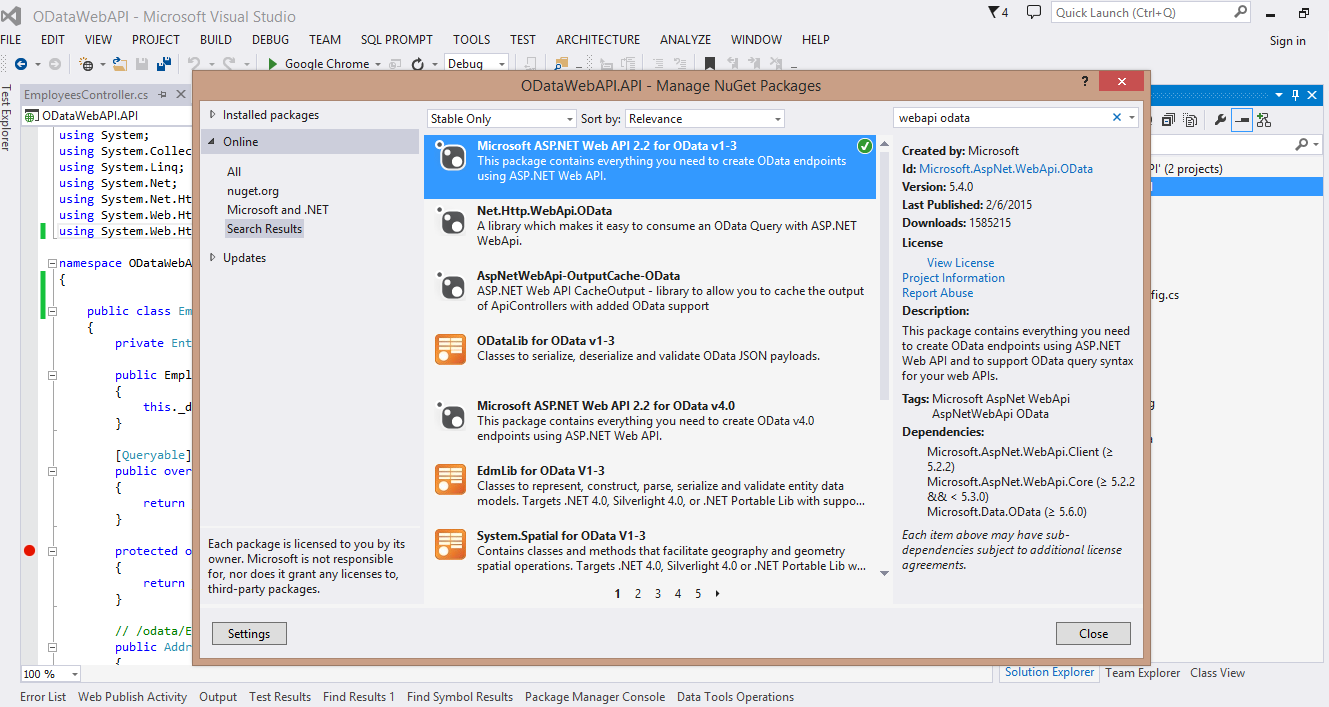Click the NuGet dialog help question mark
The height and width of the screenshot is (707, 1329).
coord(1085,81)
